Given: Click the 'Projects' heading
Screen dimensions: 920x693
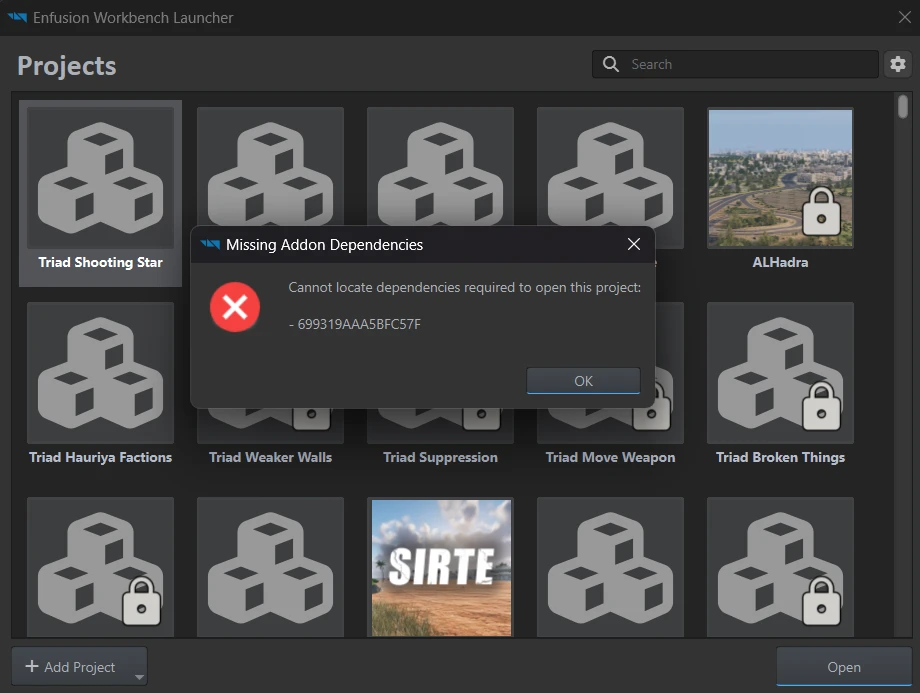Looking at the screenshot, I should pos(67,66).
